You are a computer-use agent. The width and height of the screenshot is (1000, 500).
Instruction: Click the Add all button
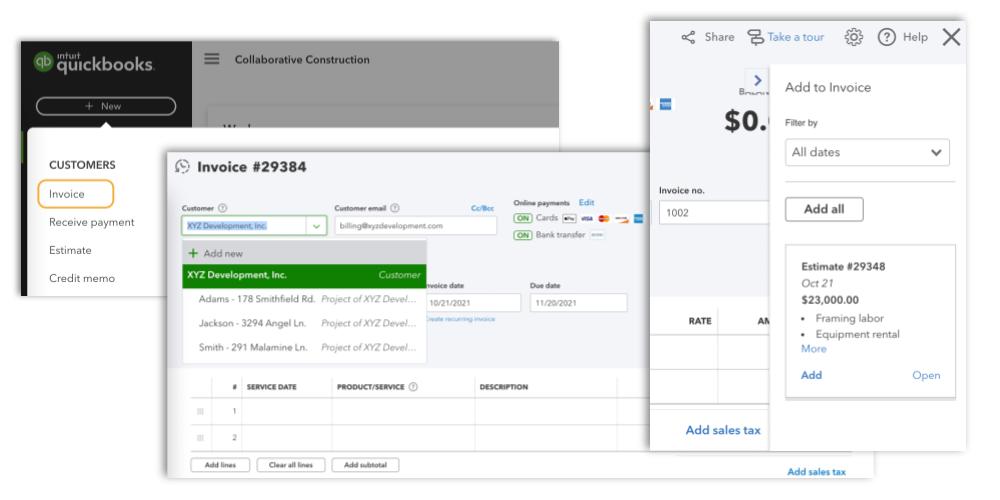coord(824,209)
